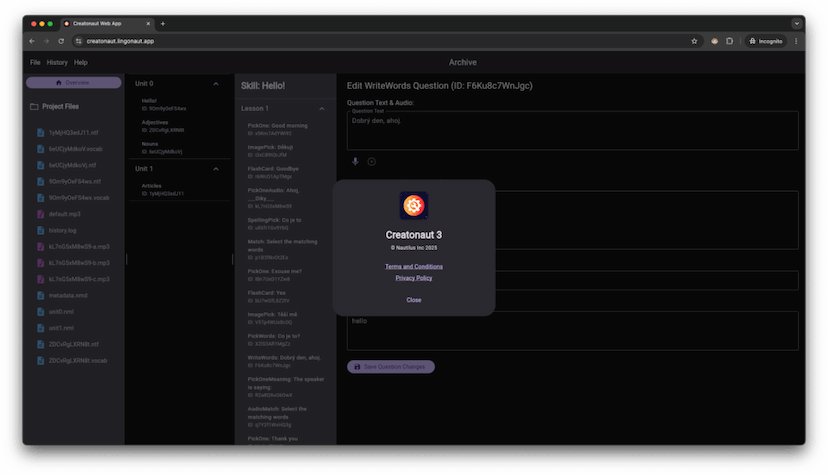The width and height of the screenshot is (828, 475).
Task: Click the file icon beside unit0.nml
Action: 41,312
